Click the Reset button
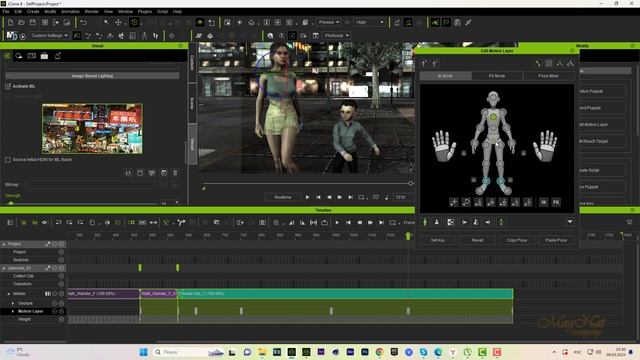Viewport: 640px width, 360px height. point(477,240)
